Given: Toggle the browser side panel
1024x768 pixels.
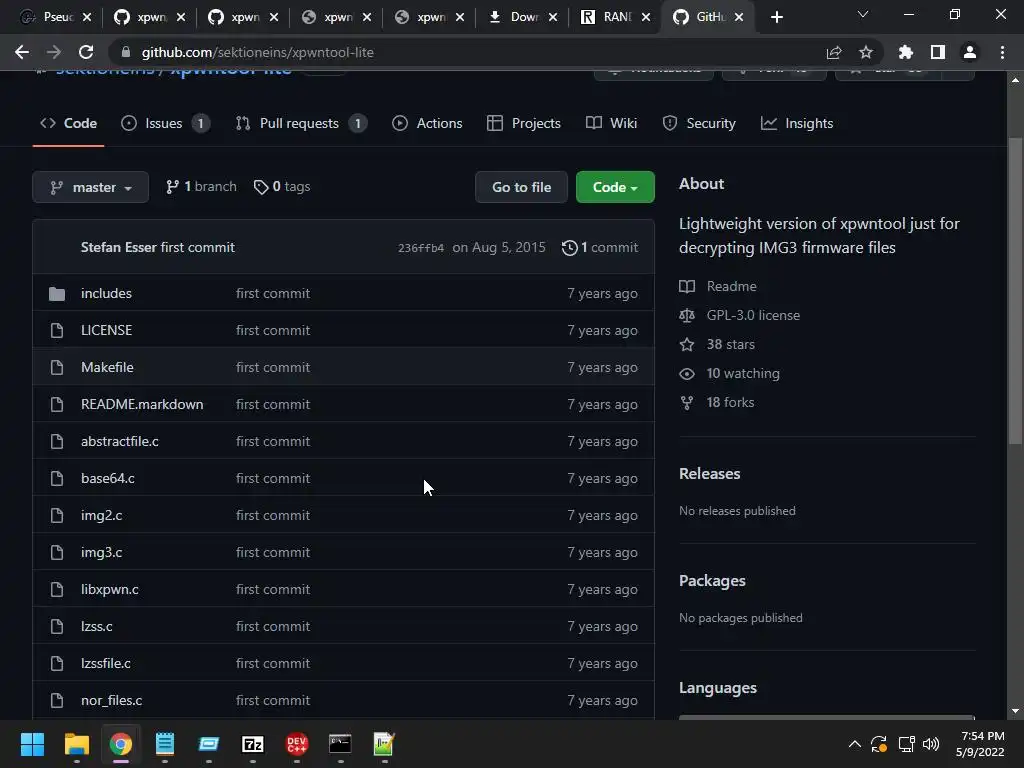Looking at the screenshot, I should coord(938,52).
